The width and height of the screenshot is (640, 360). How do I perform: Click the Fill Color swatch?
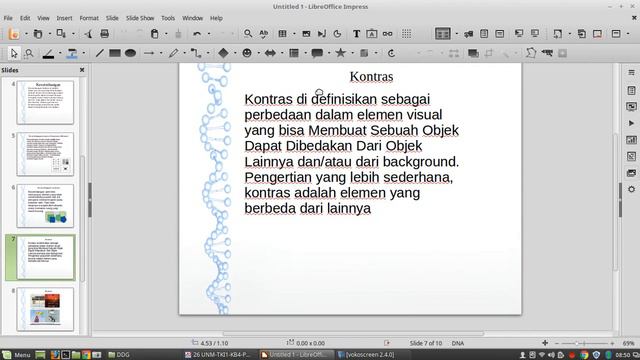[72, 53]
